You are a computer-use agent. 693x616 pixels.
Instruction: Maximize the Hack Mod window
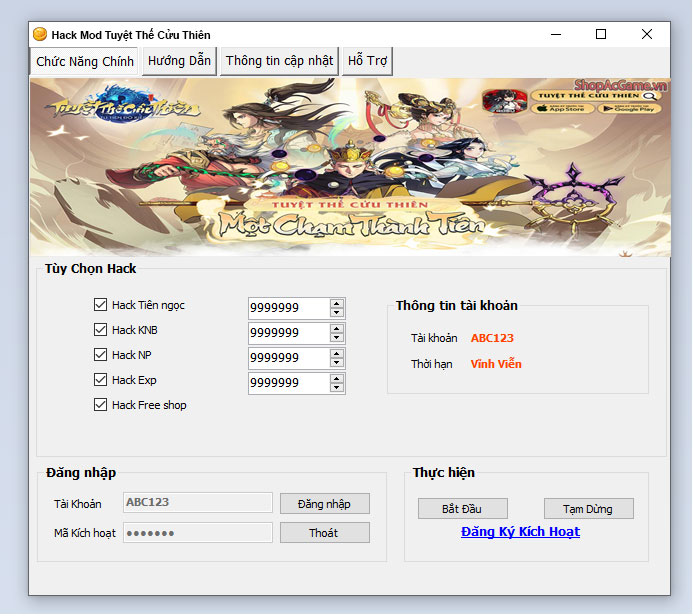click(601, 34)
